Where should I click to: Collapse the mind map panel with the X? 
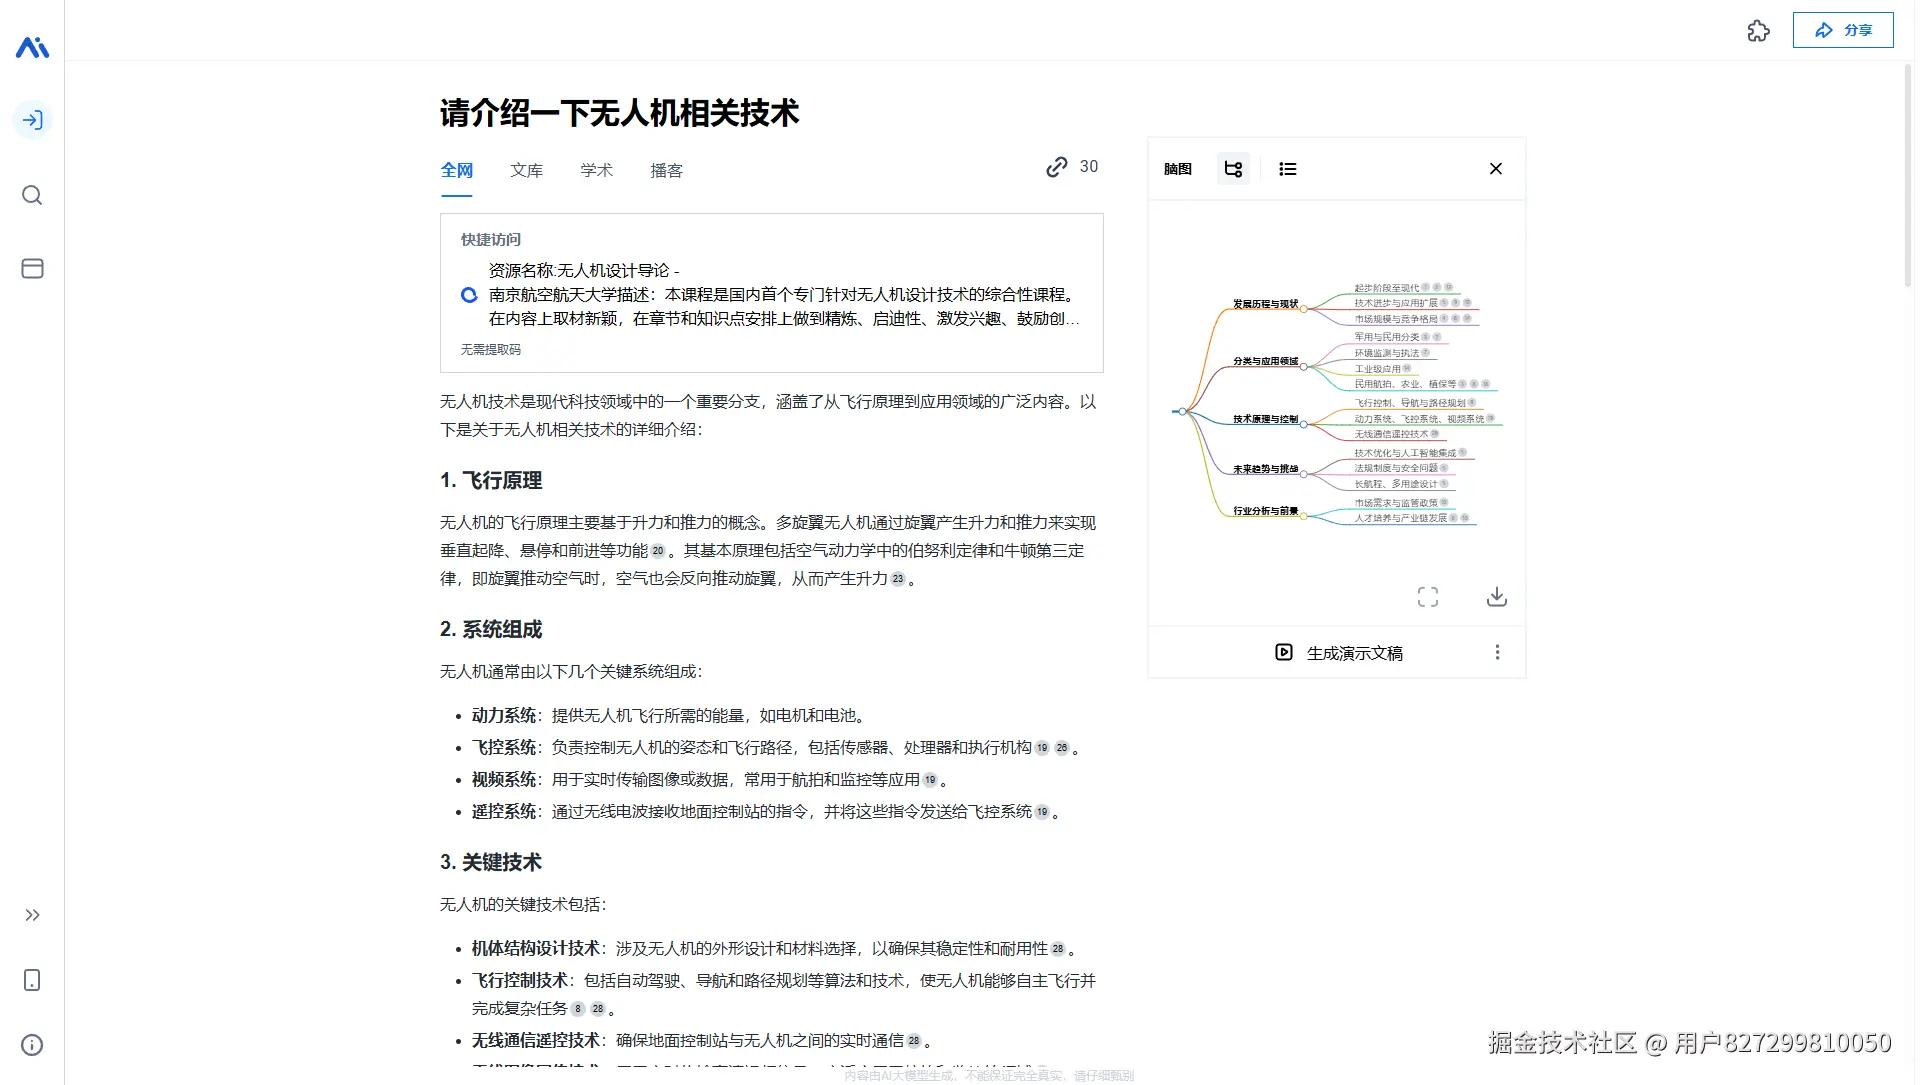(x=1495, y=168)
